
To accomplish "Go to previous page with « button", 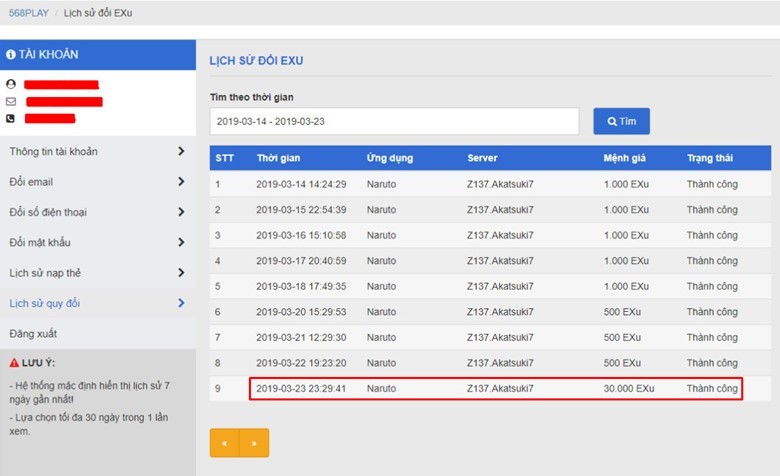I will point(225,443).
